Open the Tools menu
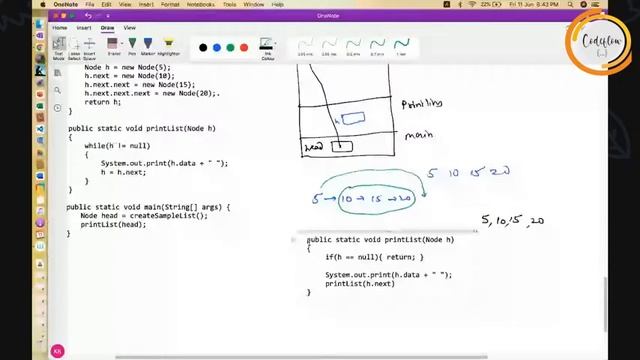 click(229, 4)
